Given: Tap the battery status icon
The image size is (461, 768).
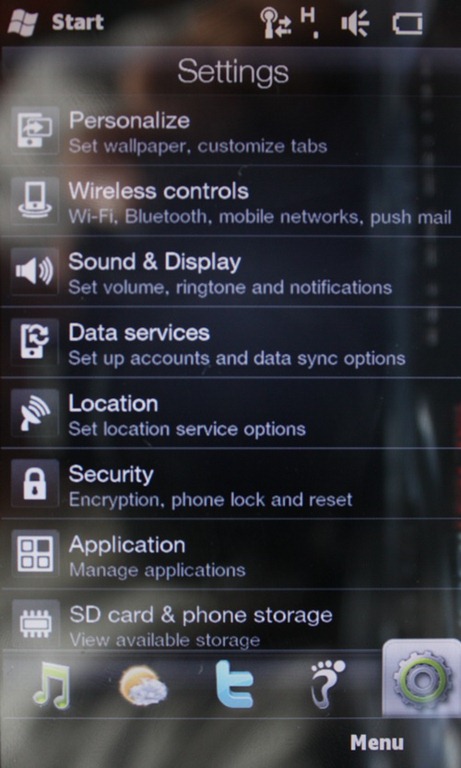Looking at the screenshot, I should pyautogui.click(x=408, y=24).
